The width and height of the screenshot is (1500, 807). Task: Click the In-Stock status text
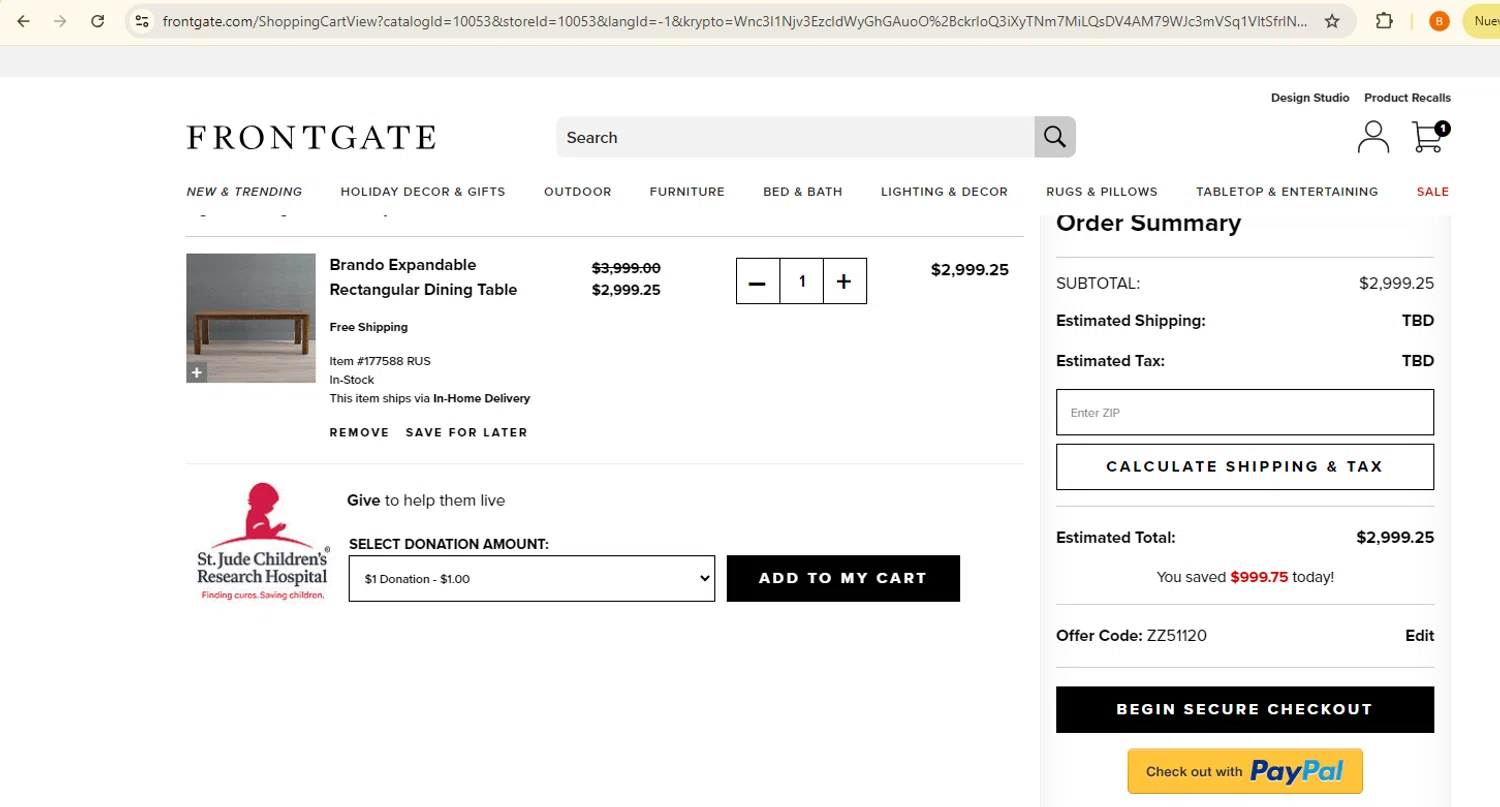352,380
